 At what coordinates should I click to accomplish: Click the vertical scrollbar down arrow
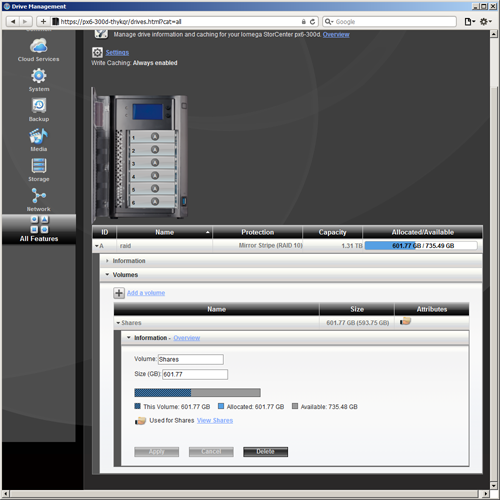click(494, 486)
